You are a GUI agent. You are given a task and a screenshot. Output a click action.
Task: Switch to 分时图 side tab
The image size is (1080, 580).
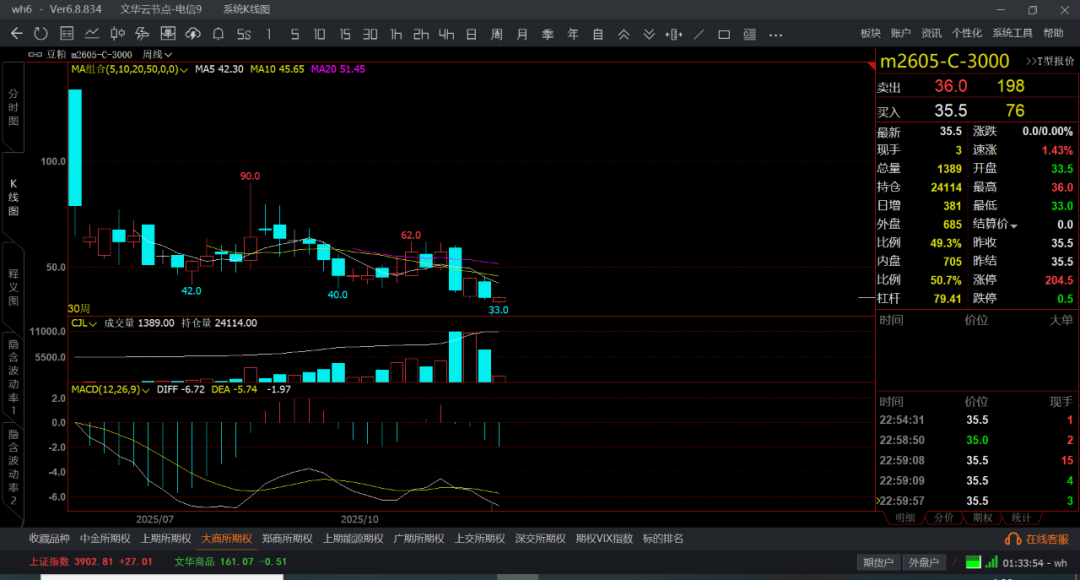pos(13,107)
